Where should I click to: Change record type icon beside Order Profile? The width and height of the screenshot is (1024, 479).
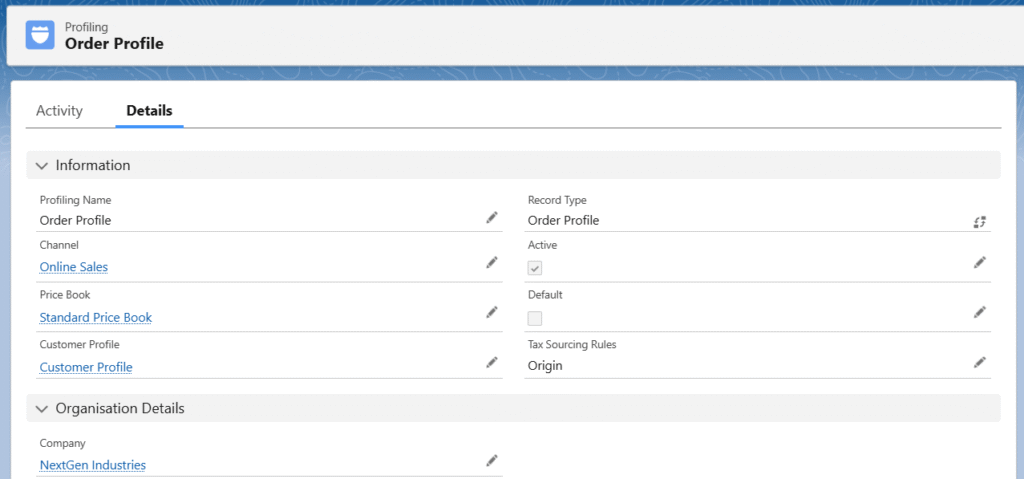pyautogui.click(x=980, y=221)
